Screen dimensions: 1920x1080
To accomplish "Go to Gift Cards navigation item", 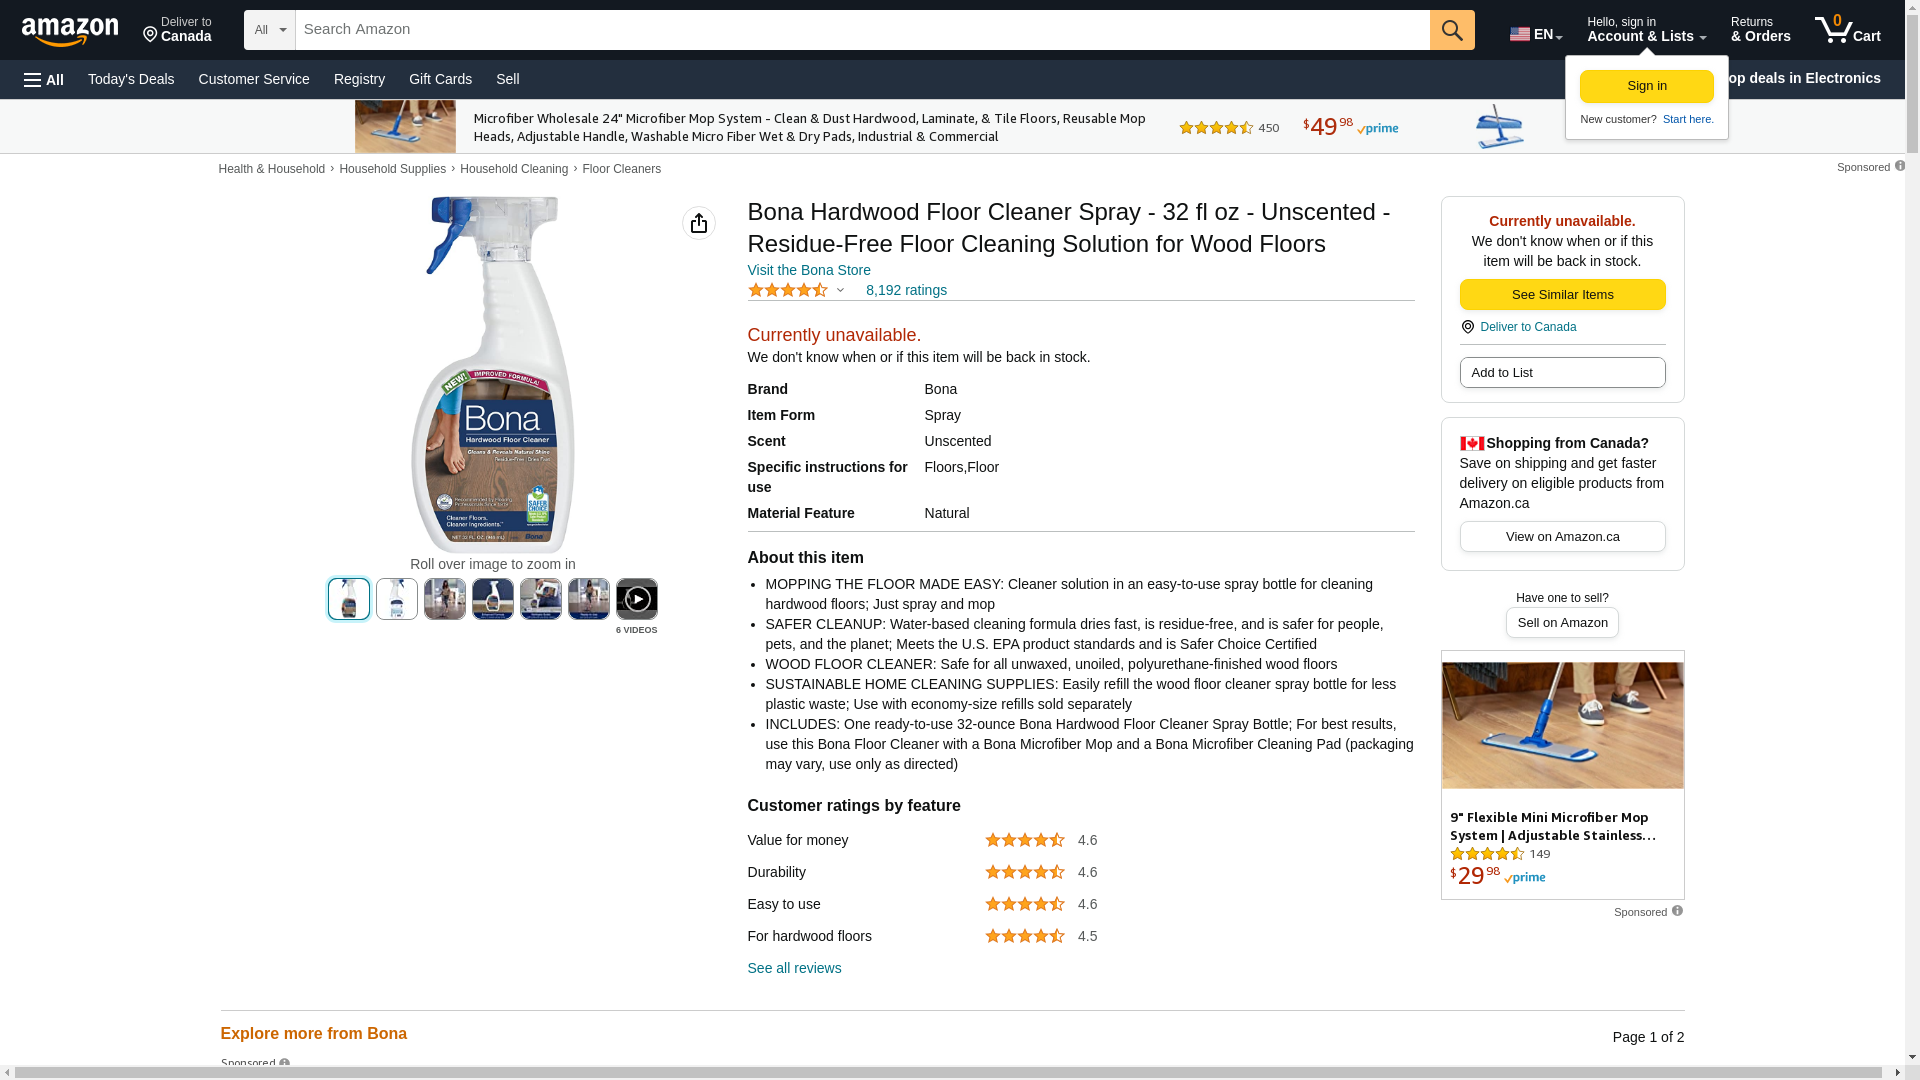I will tap(440, 79).
